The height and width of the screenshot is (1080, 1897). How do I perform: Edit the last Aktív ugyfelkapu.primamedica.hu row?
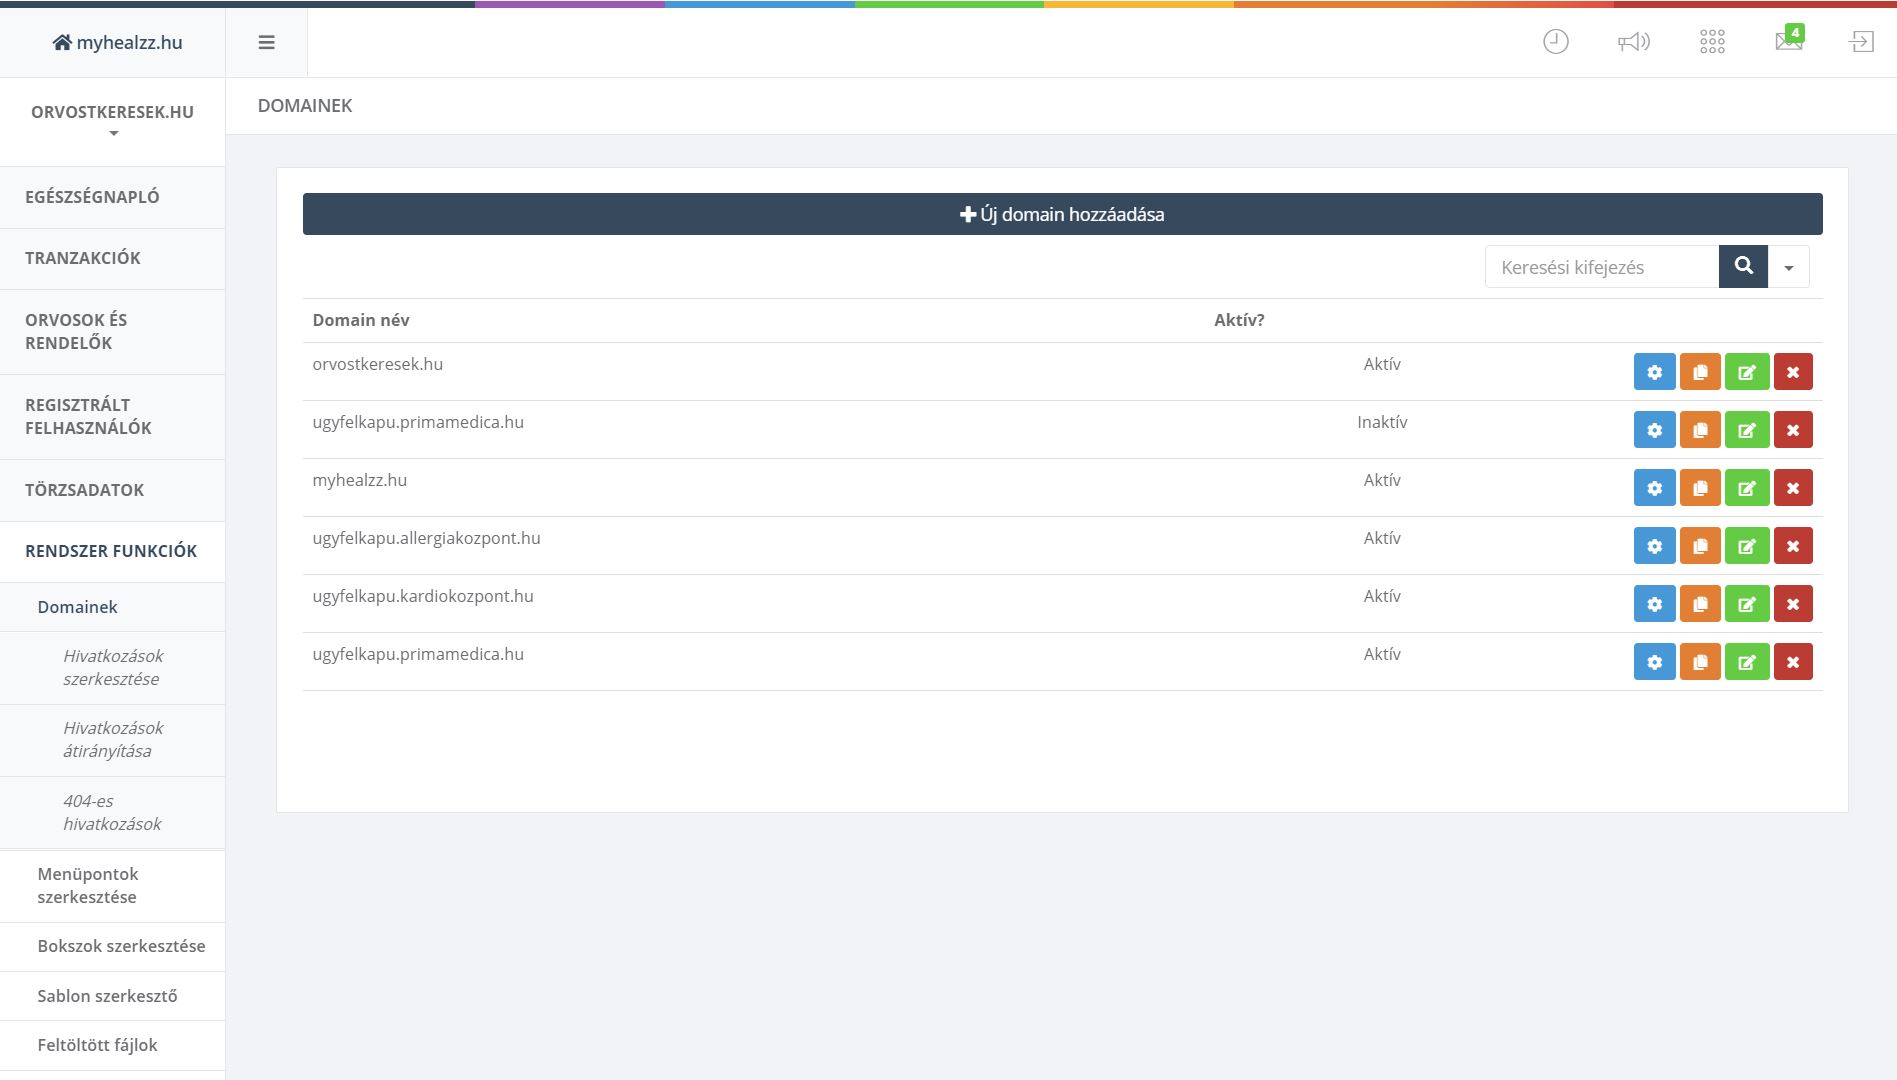[1747, 662]
